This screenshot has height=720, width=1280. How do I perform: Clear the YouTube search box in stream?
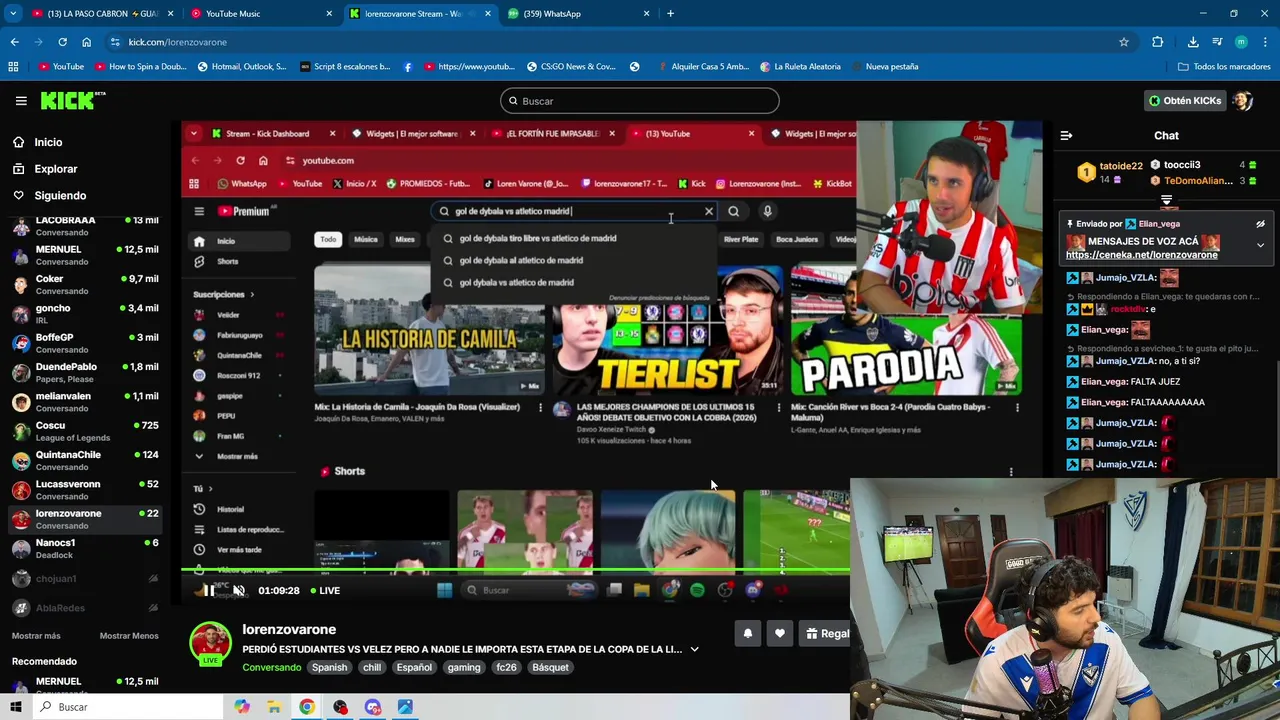coord(709,211)
